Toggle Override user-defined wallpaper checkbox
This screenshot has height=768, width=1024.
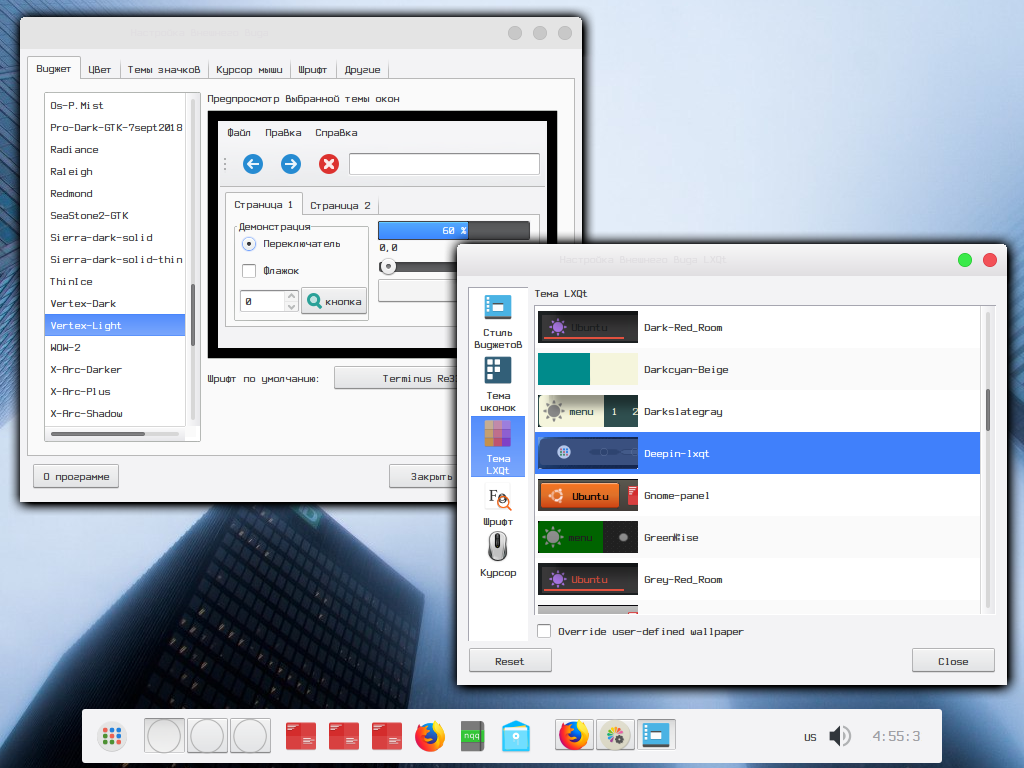tap(544, 632)
